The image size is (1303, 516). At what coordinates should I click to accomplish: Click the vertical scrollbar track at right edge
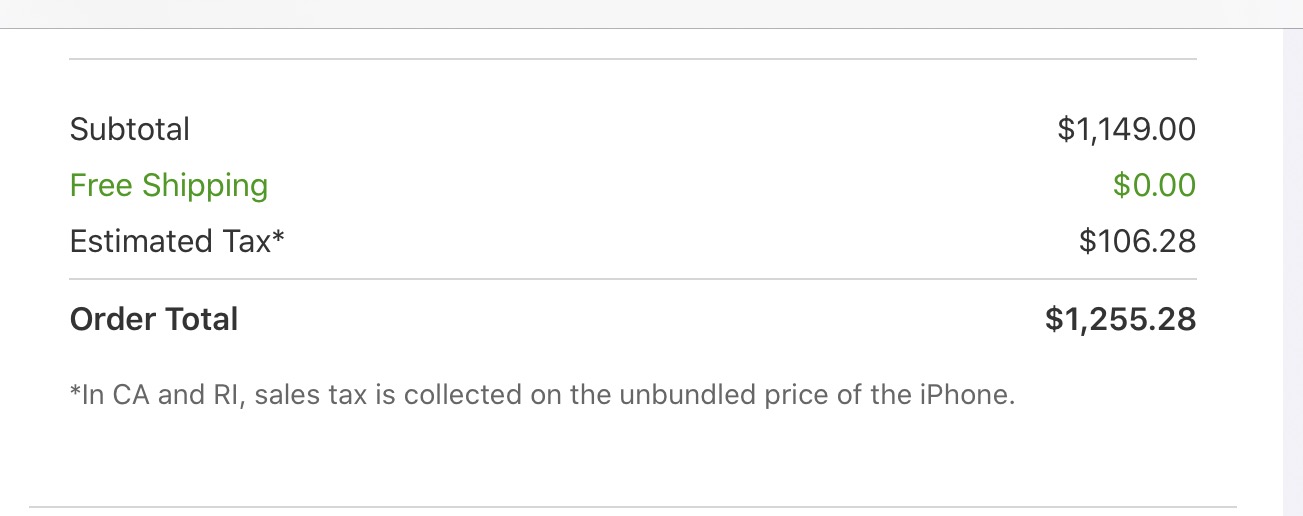point(1292,270)
